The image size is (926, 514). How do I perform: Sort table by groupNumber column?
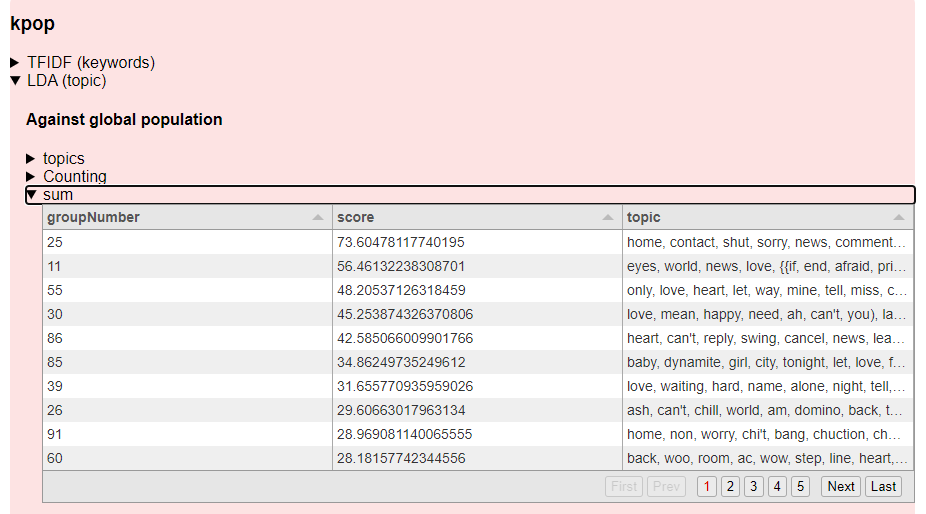tap(187, 217)
